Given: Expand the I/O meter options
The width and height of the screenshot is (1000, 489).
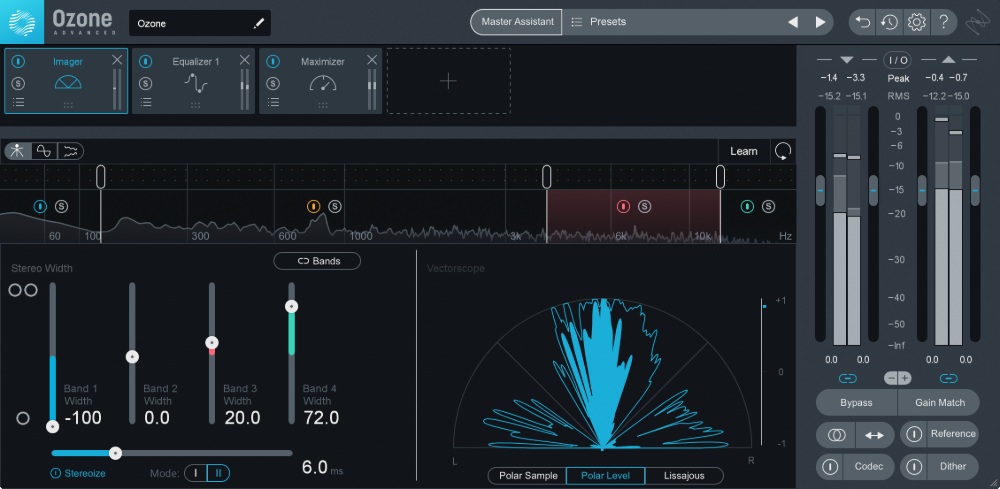Looking at the screenshot, I should coord(897,59).
